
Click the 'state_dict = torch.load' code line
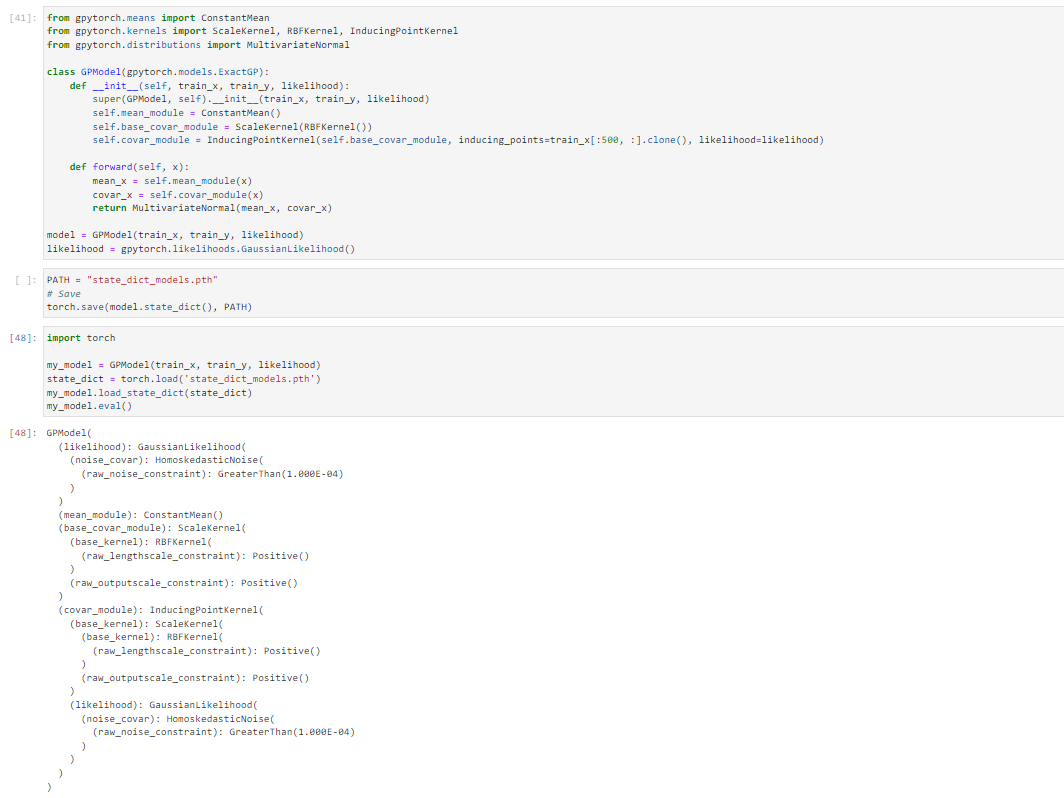tap(184, 379)
